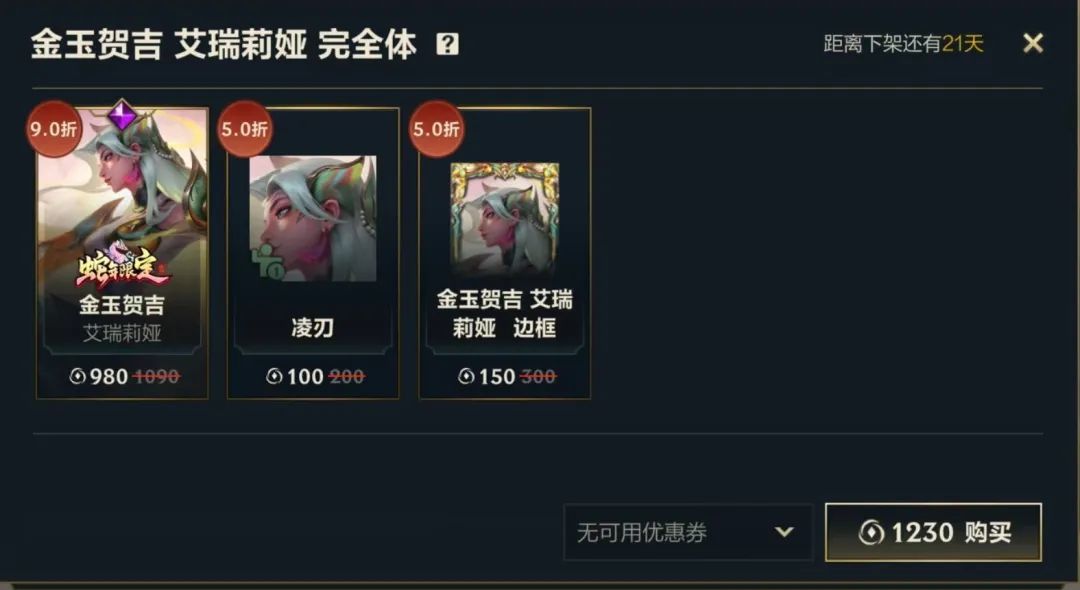1080x590 pixels.
Task: Click the currency icon next to 100
Action: [x=275, y=376]
